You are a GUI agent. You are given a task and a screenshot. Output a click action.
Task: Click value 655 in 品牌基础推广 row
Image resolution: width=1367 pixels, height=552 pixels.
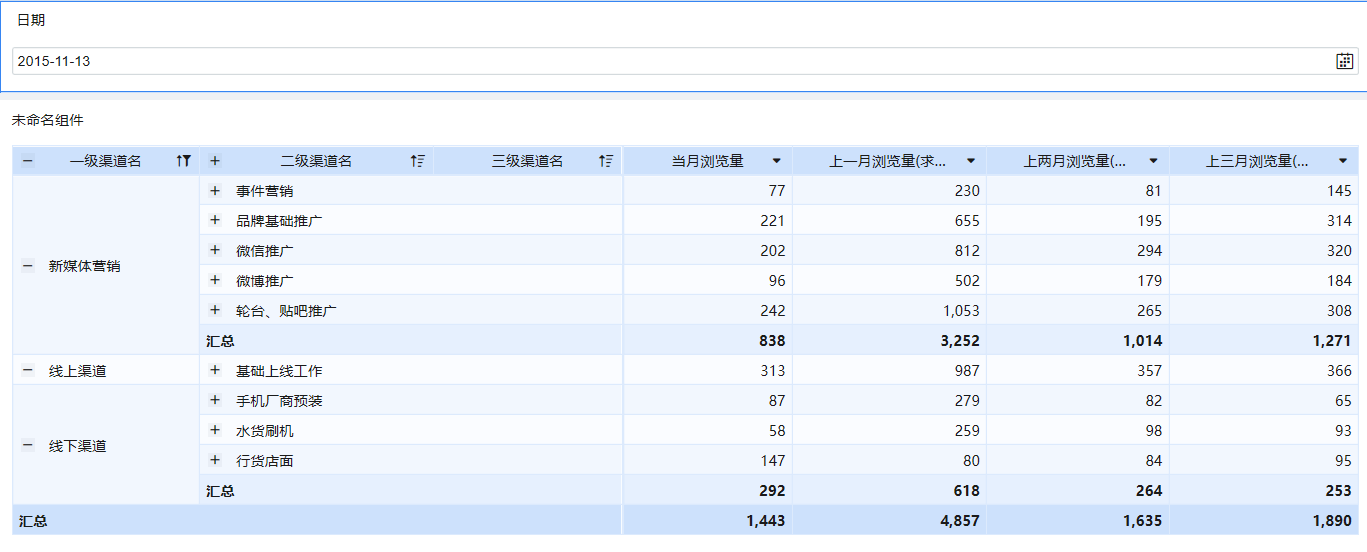click(967, 221)
